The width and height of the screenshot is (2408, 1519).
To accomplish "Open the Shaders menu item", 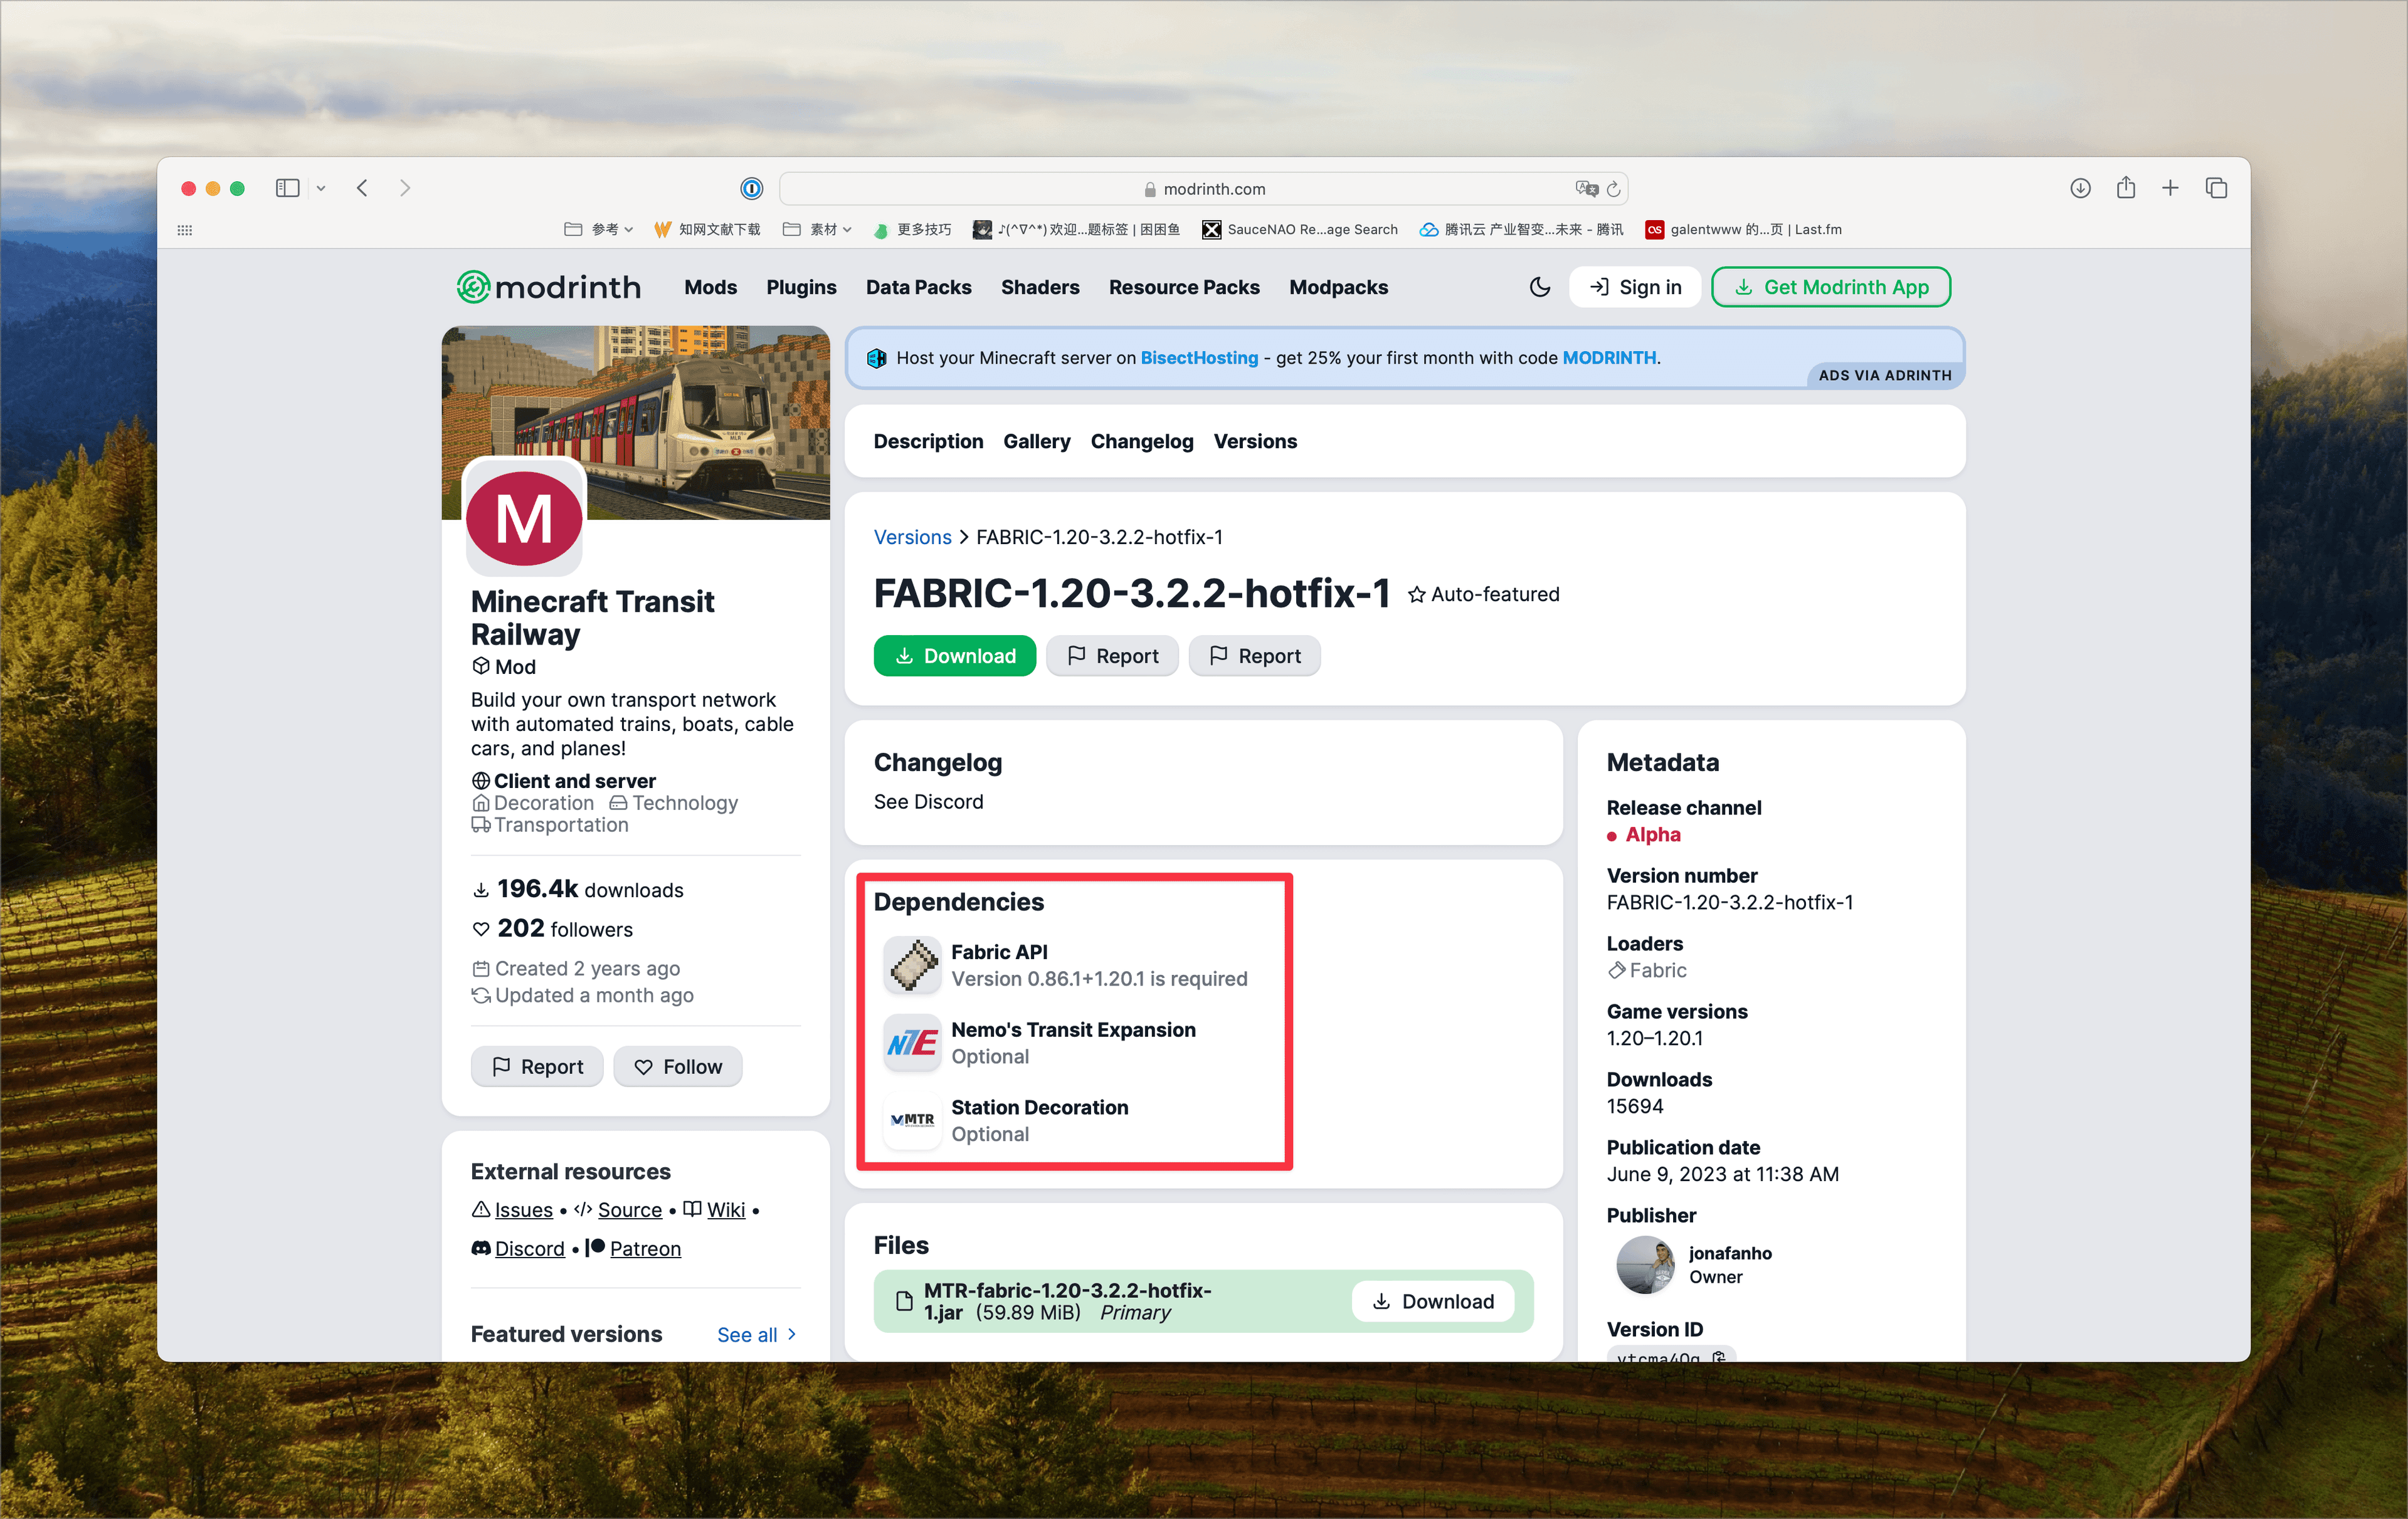I will pos(1040,287).
